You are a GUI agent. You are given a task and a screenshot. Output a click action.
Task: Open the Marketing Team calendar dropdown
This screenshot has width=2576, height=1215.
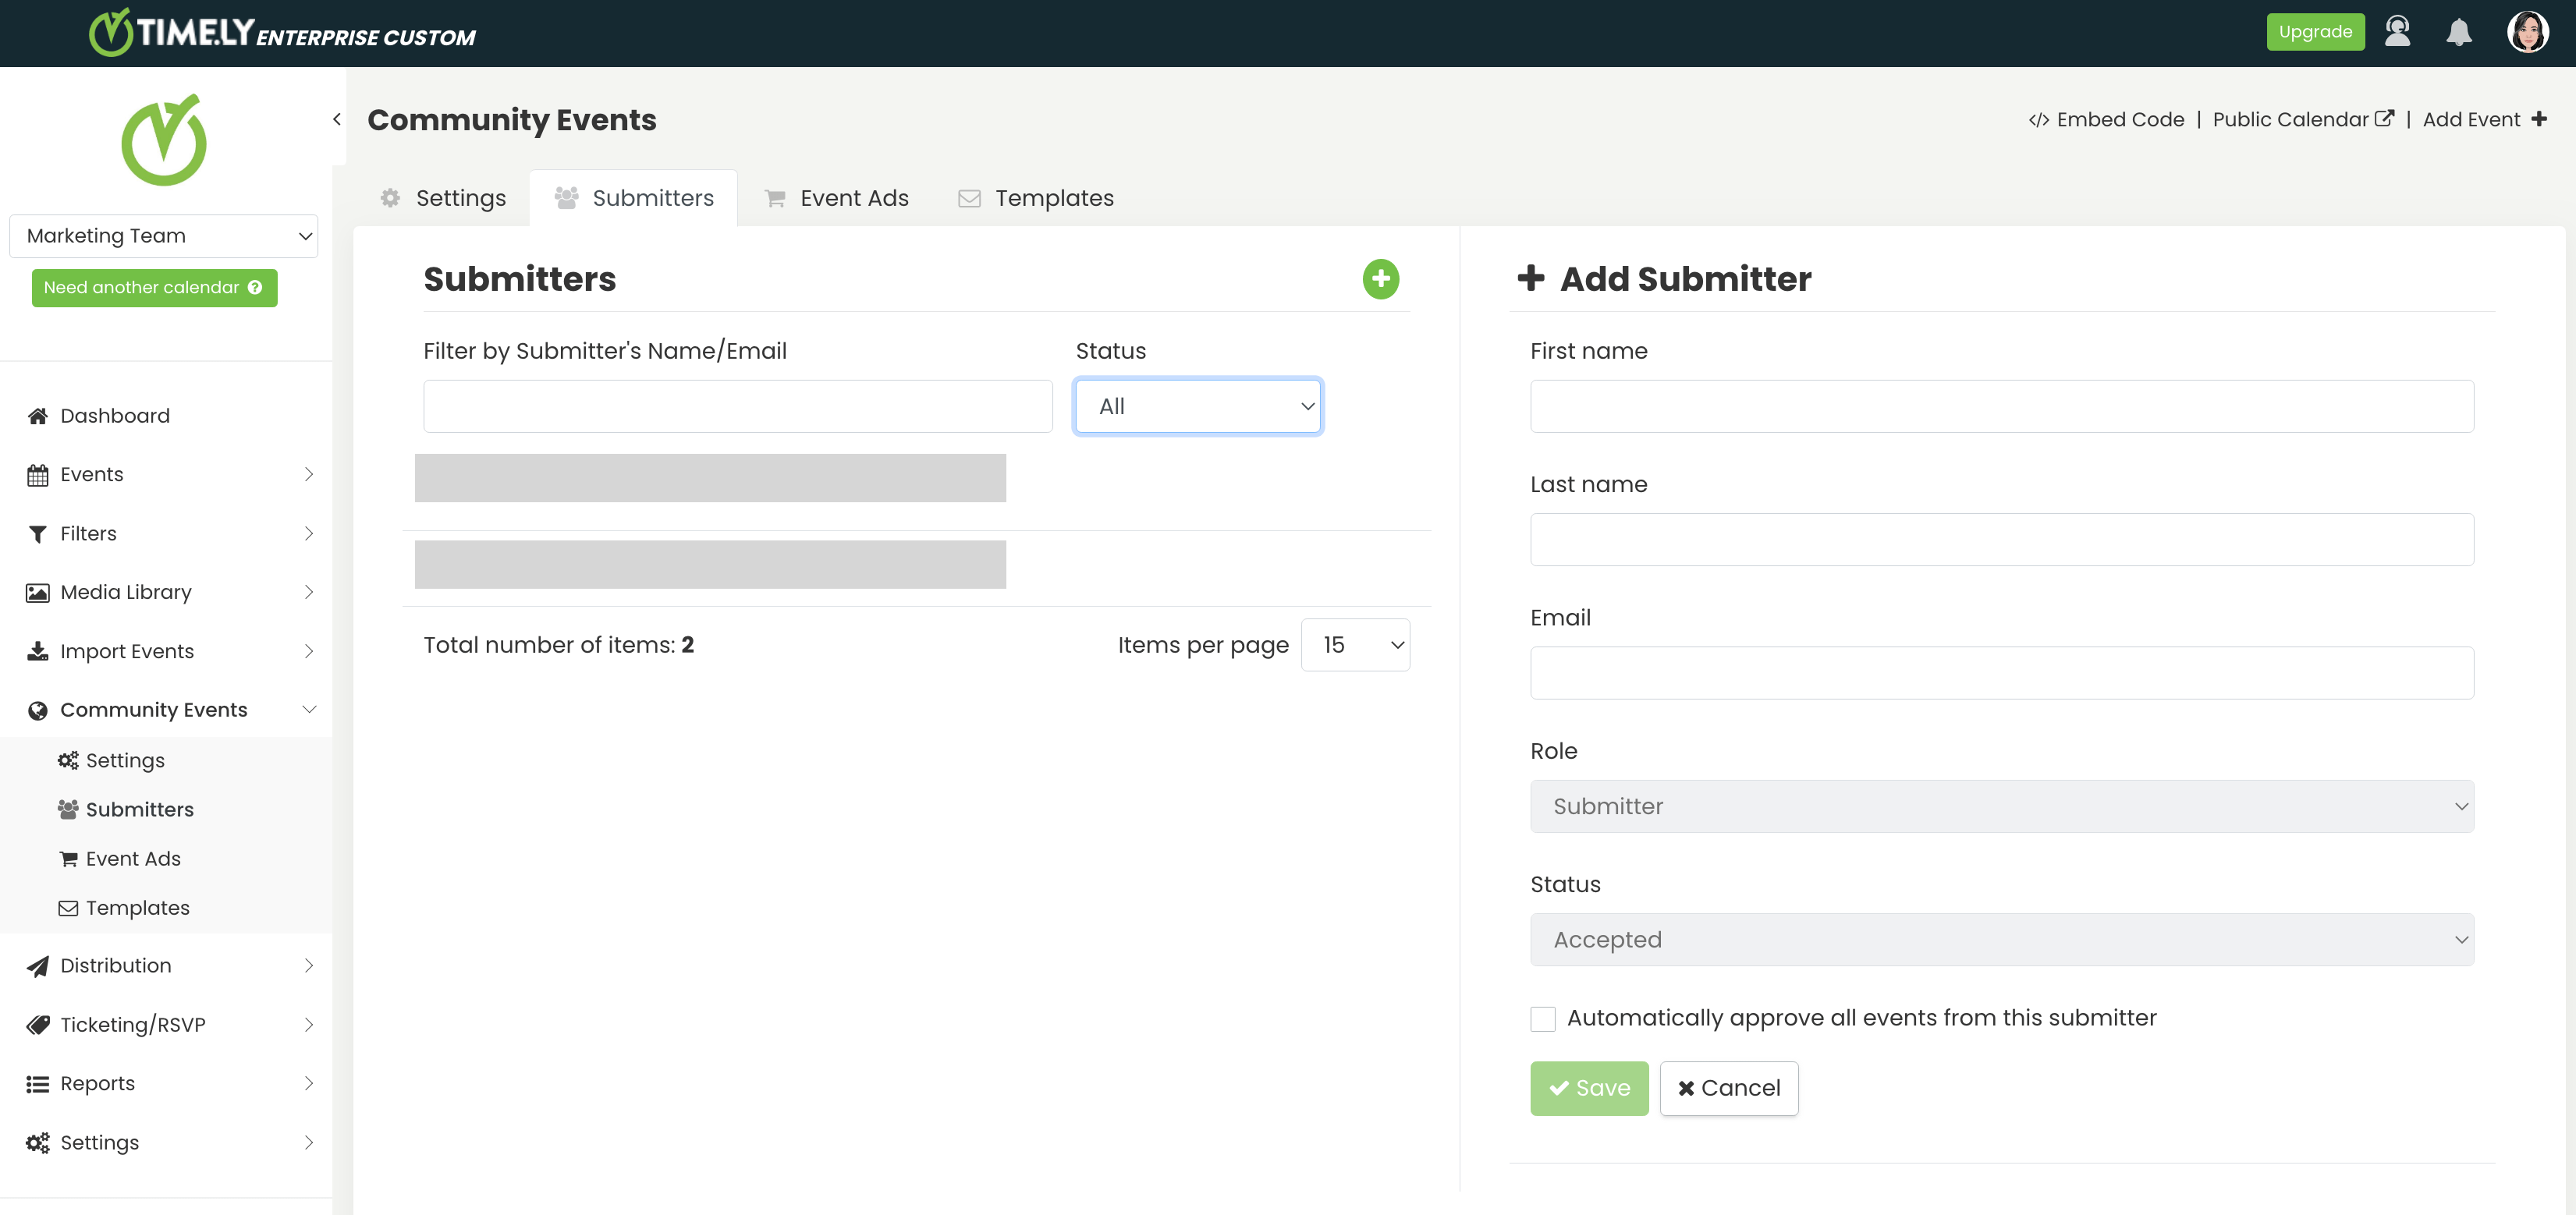pos(164,236)
